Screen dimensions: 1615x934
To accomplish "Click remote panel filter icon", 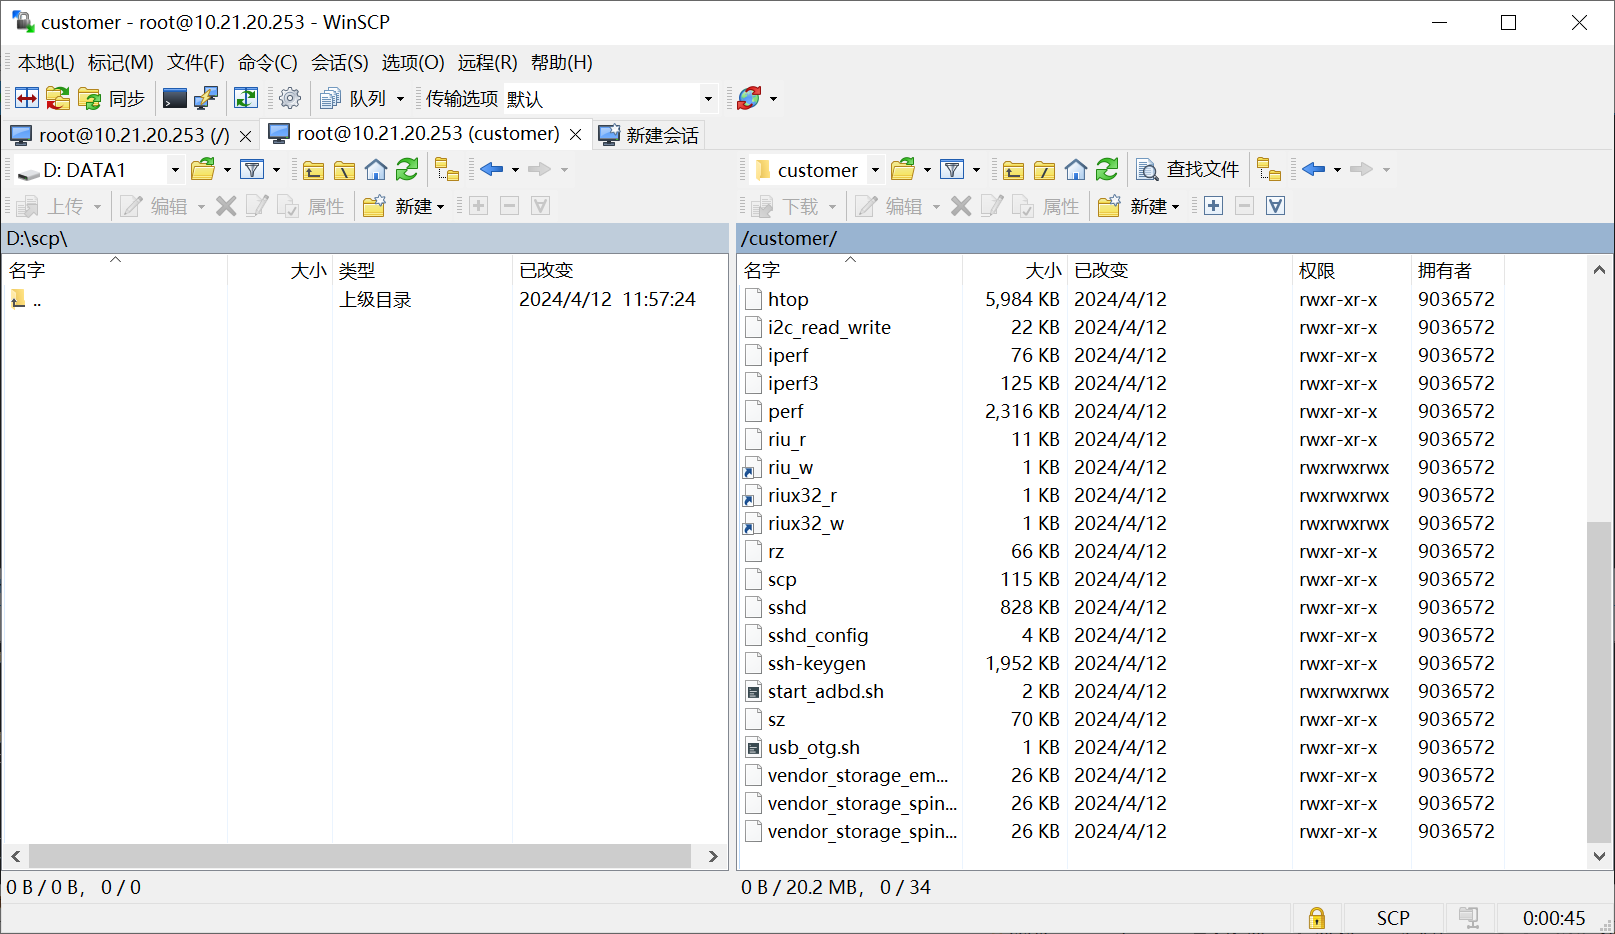I will (953, 169).
